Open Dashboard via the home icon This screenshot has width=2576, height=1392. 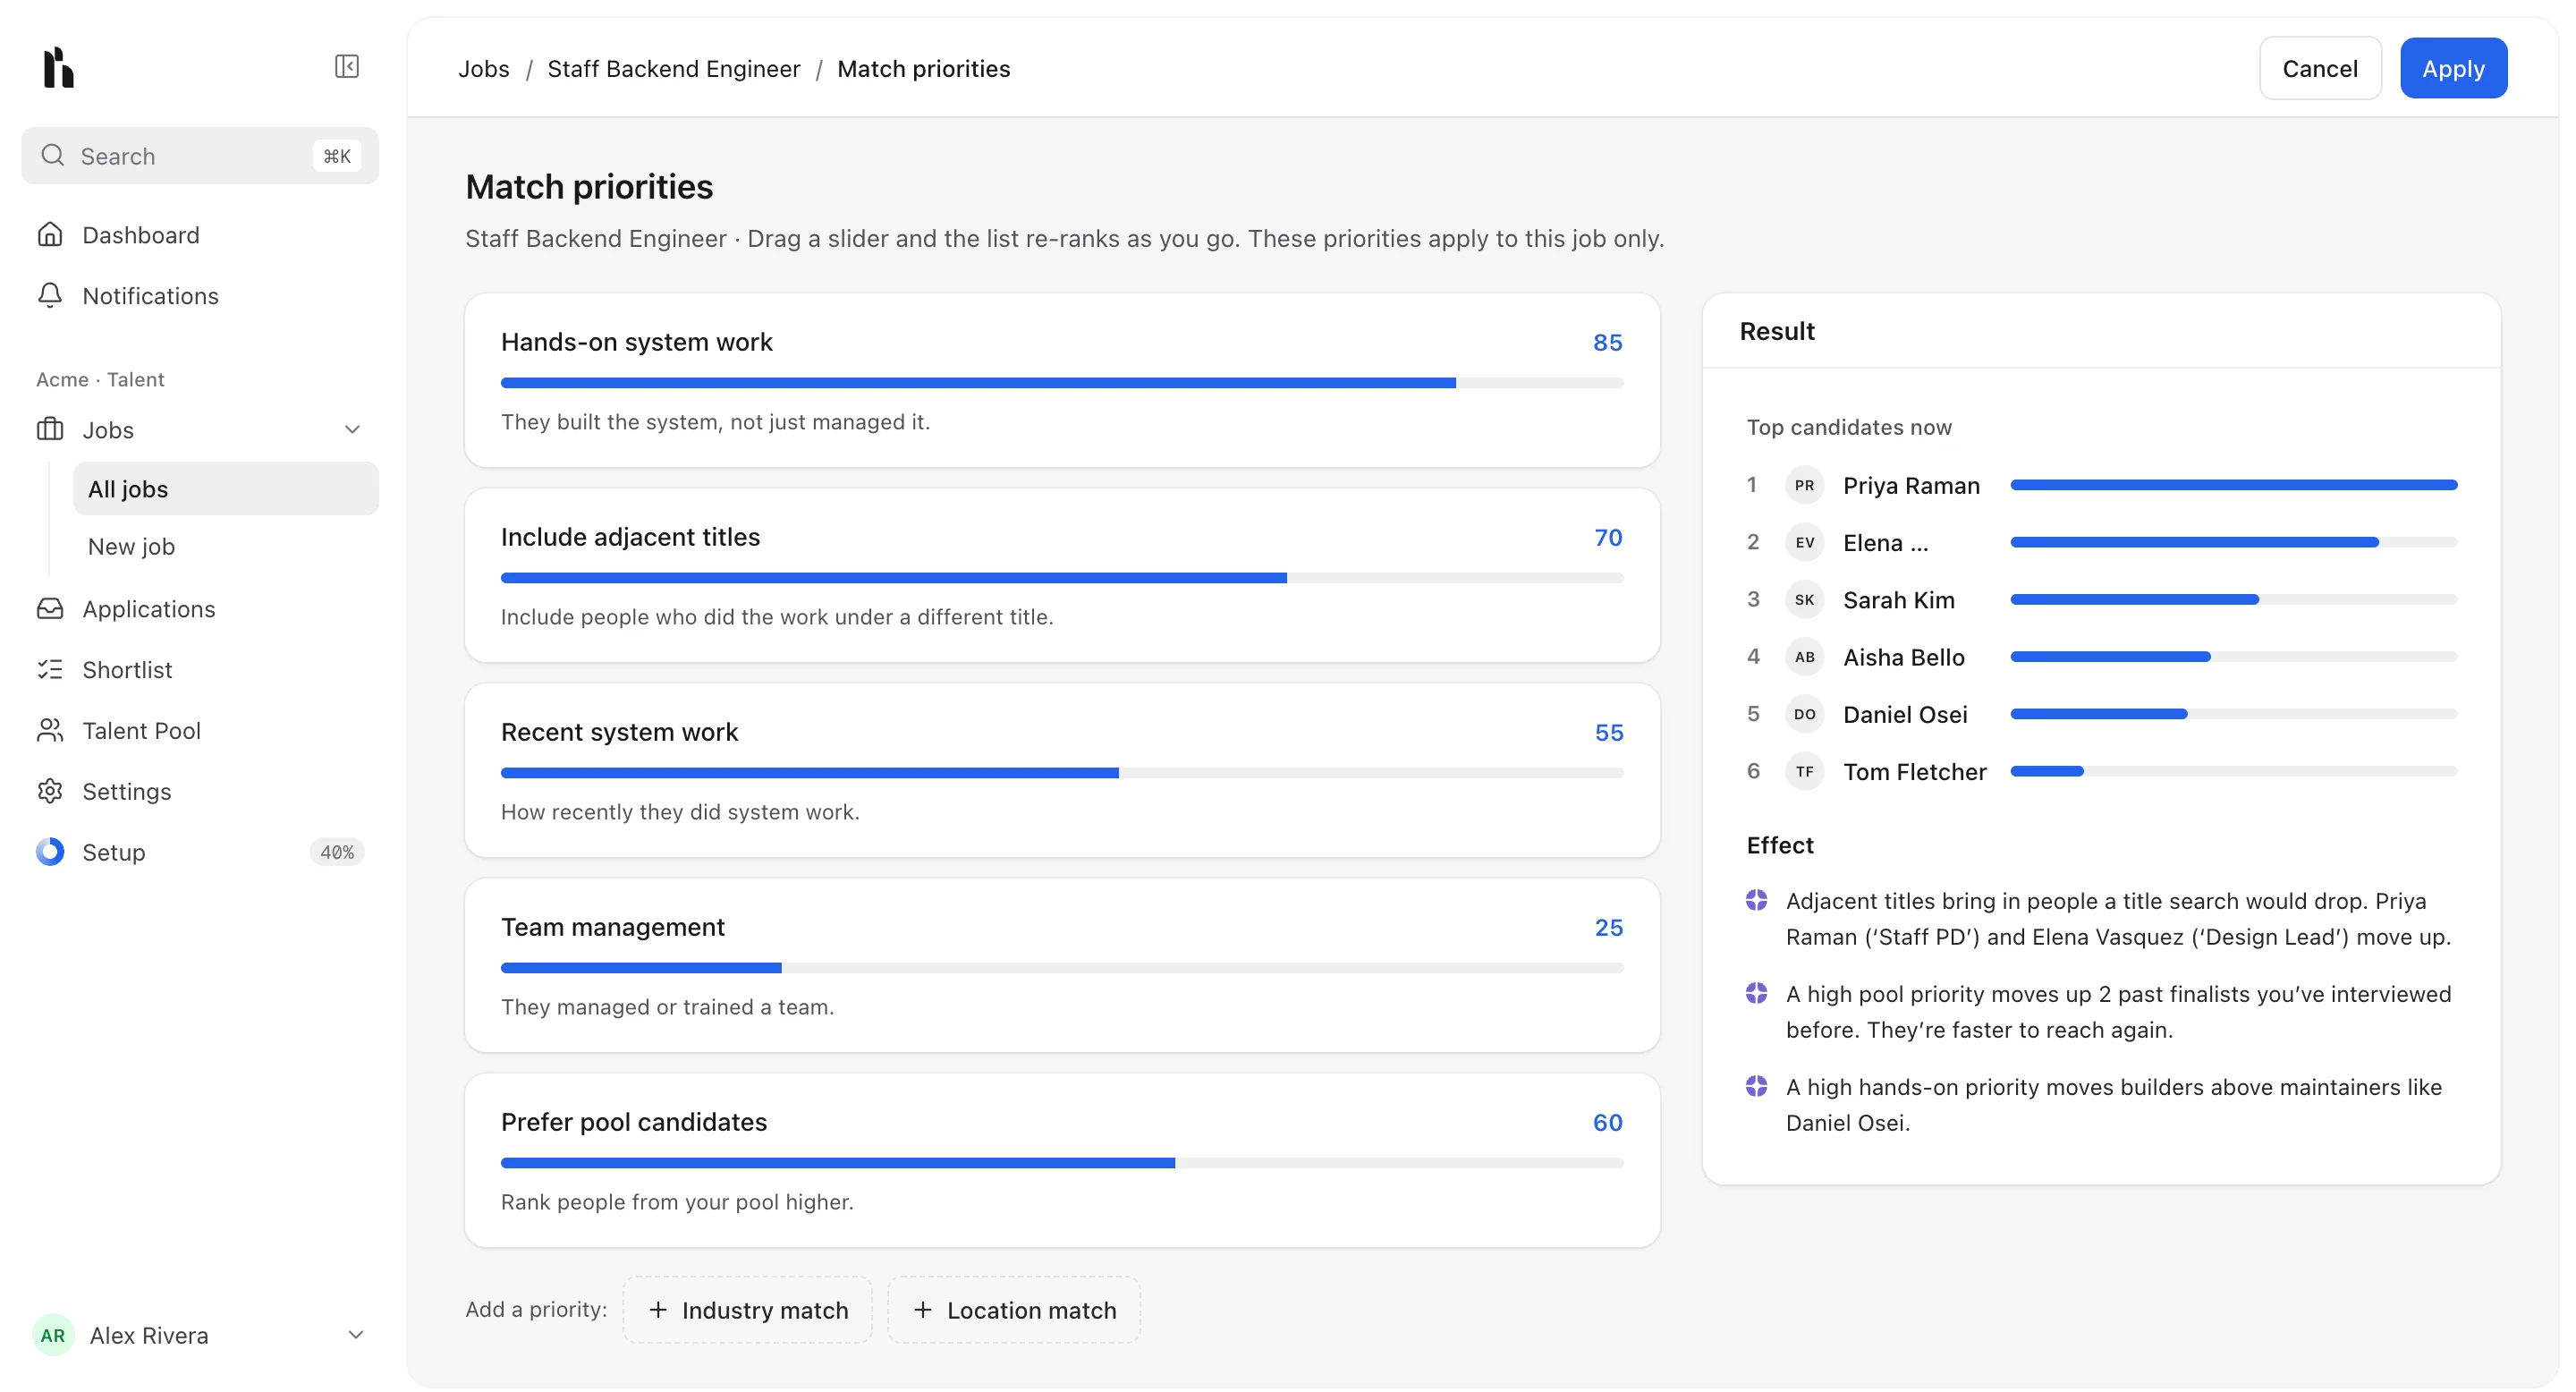click(x=50, y=235)
